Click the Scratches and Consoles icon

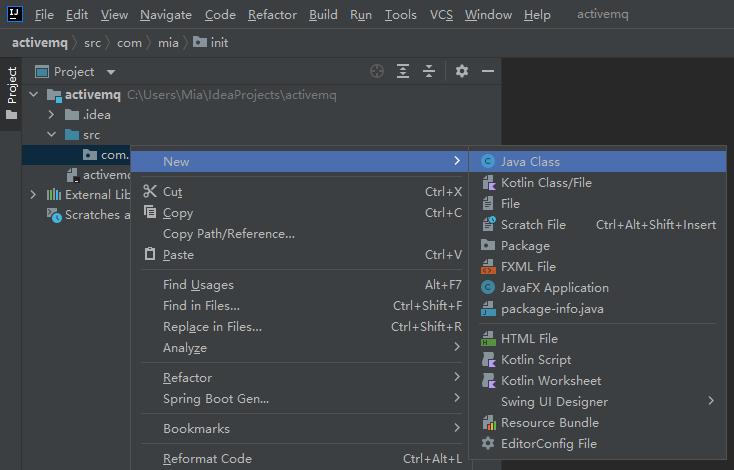[x=54, y=215]
